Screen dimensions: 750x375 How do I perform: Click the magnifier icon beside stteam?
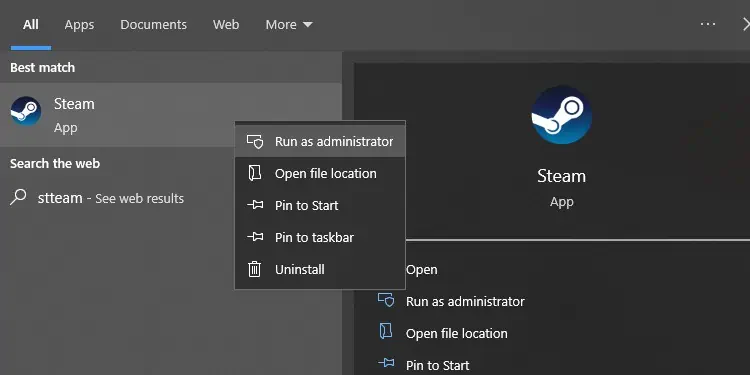(x=18, y=197)
